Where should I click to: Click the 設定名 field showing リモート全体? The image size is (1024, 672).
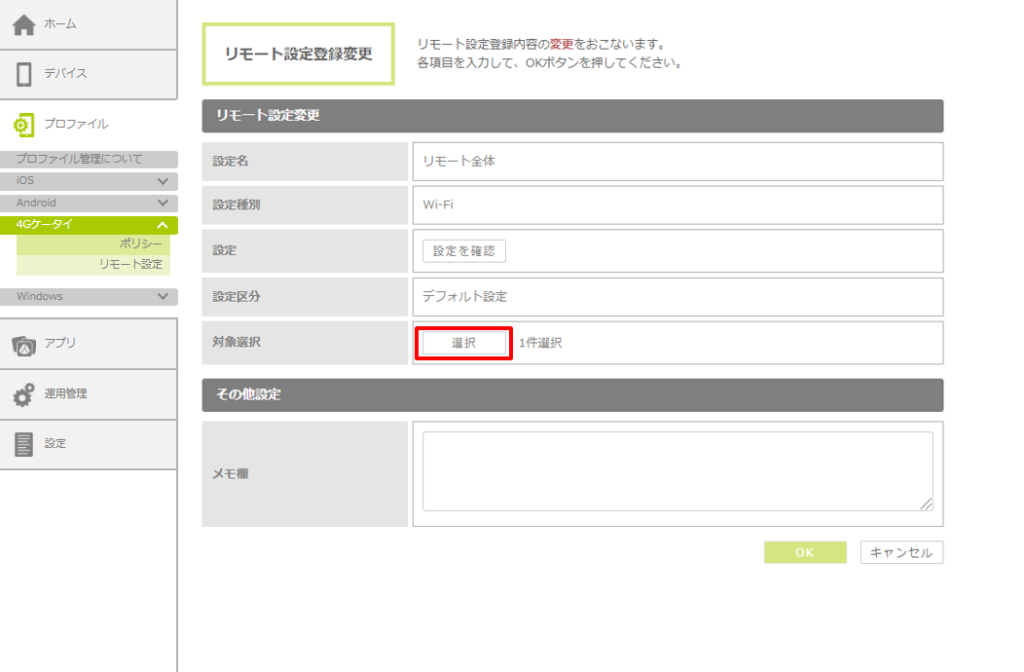(677, 161)
